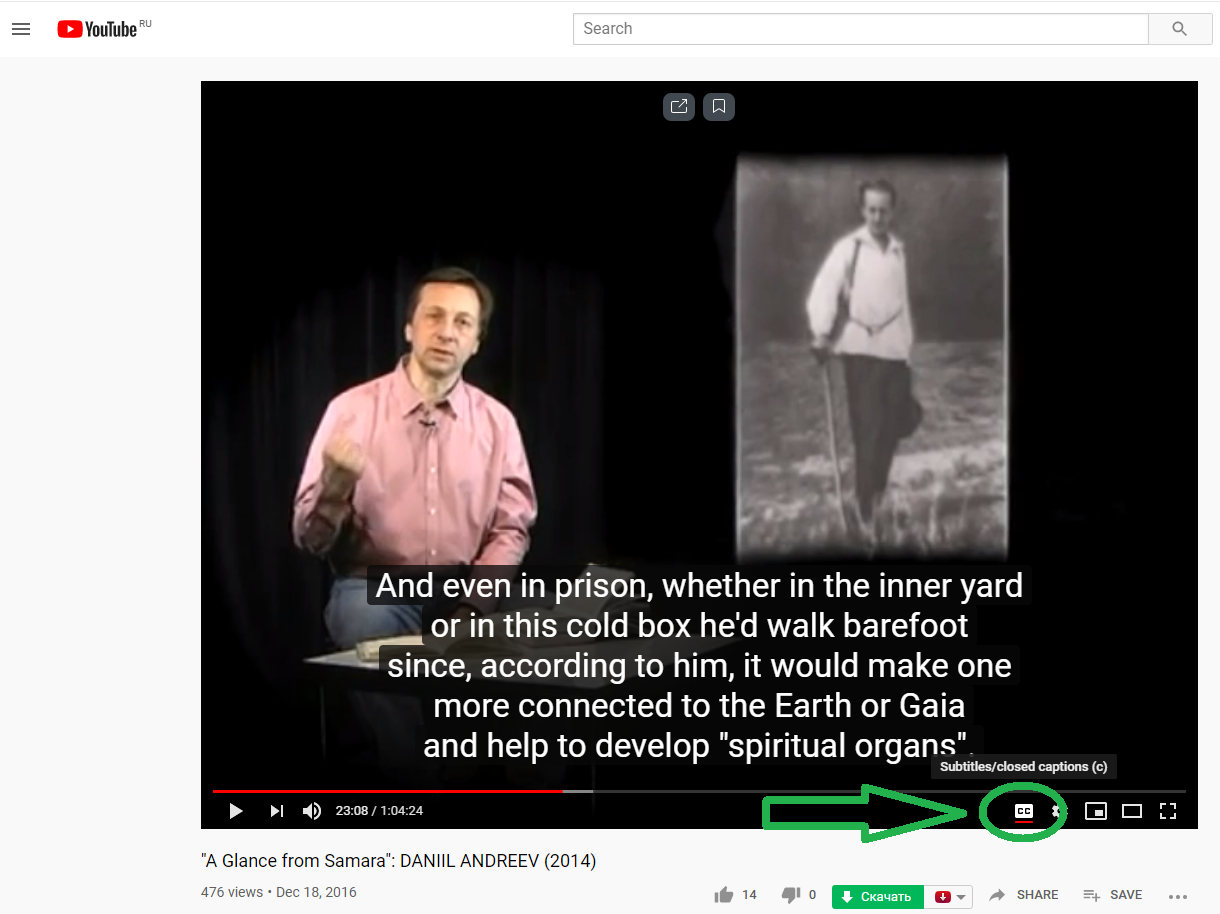
Task: Like the video with thumbs up
Action: tap(724, 895)
